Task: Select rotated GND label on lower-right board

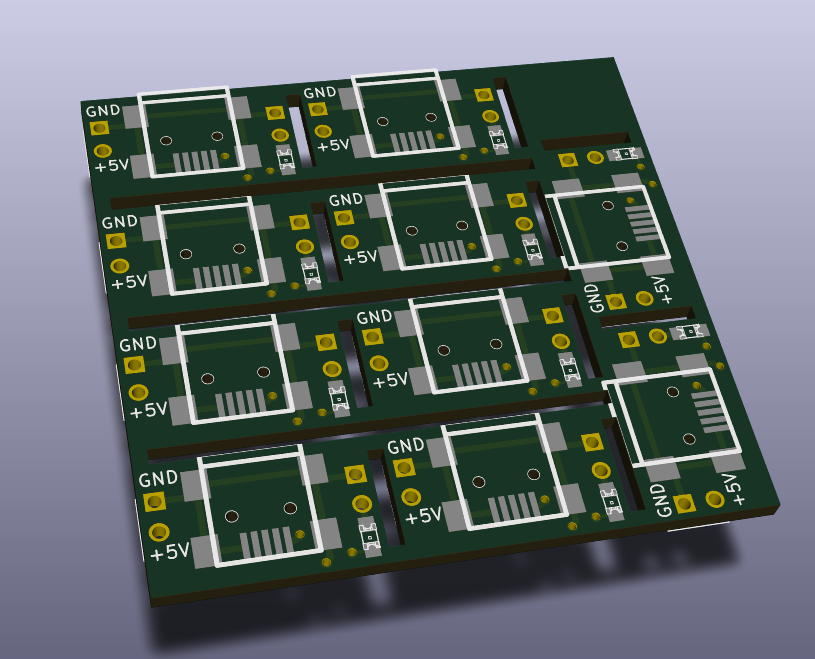Action: tap(660, 500)
